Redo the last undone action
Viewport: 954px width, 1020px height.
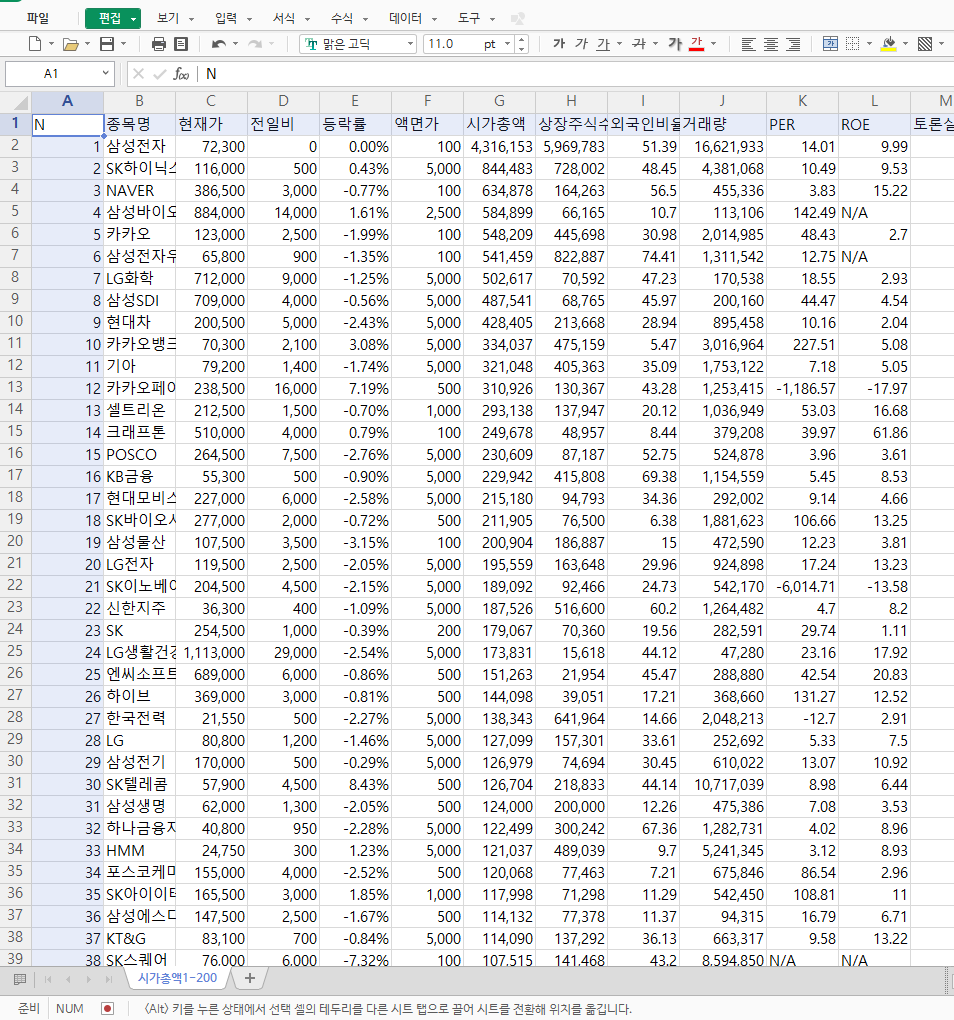click(255, 44)
